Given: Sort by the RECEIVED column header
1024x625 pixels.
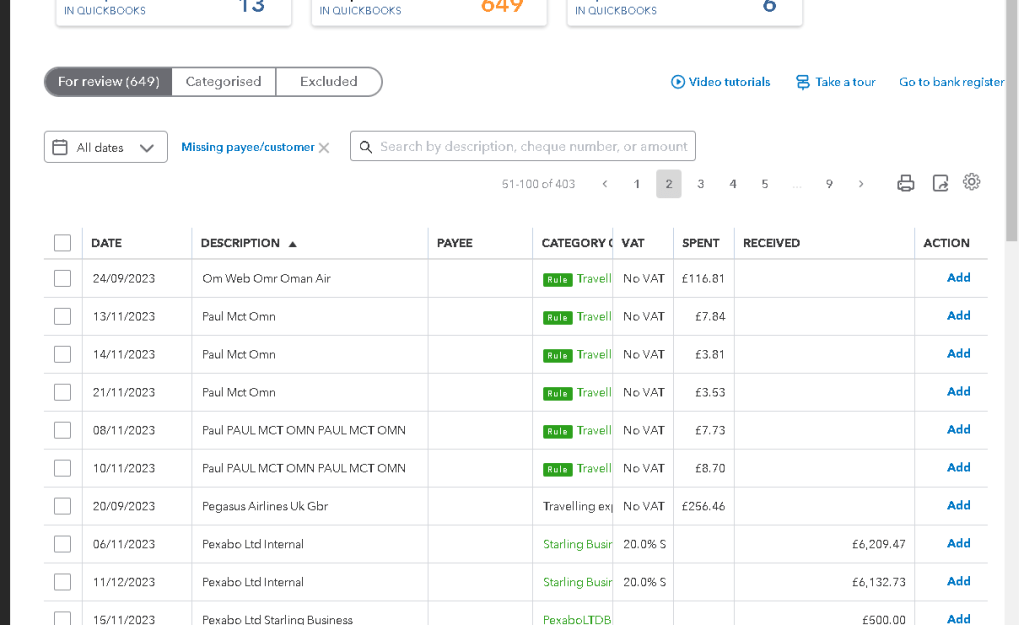Looking at the screenshot, I should (x=771, y=243).
